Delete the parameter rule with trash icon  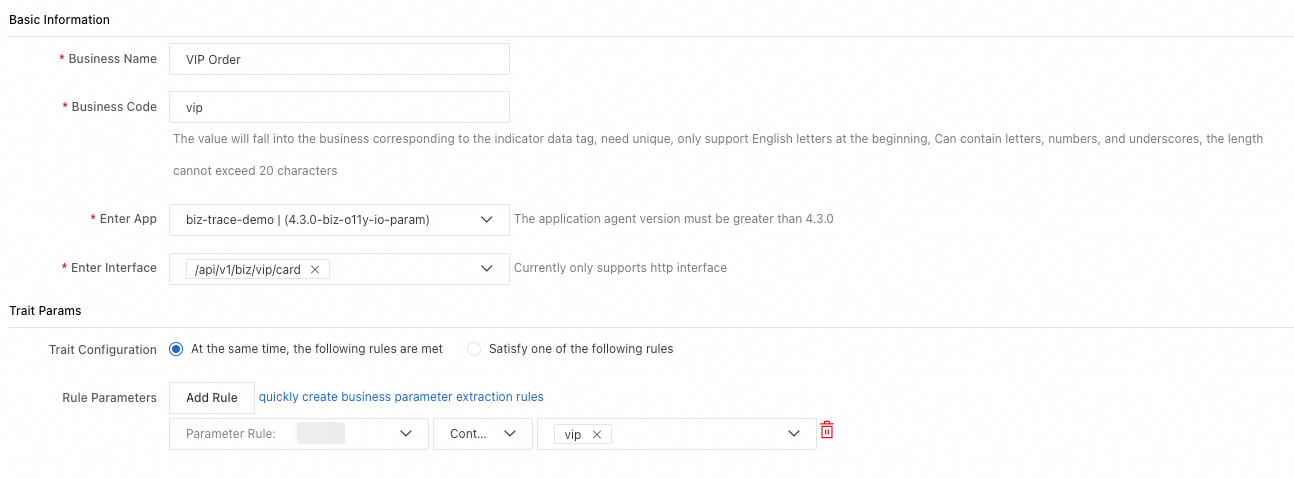click(x=827, y=431)
